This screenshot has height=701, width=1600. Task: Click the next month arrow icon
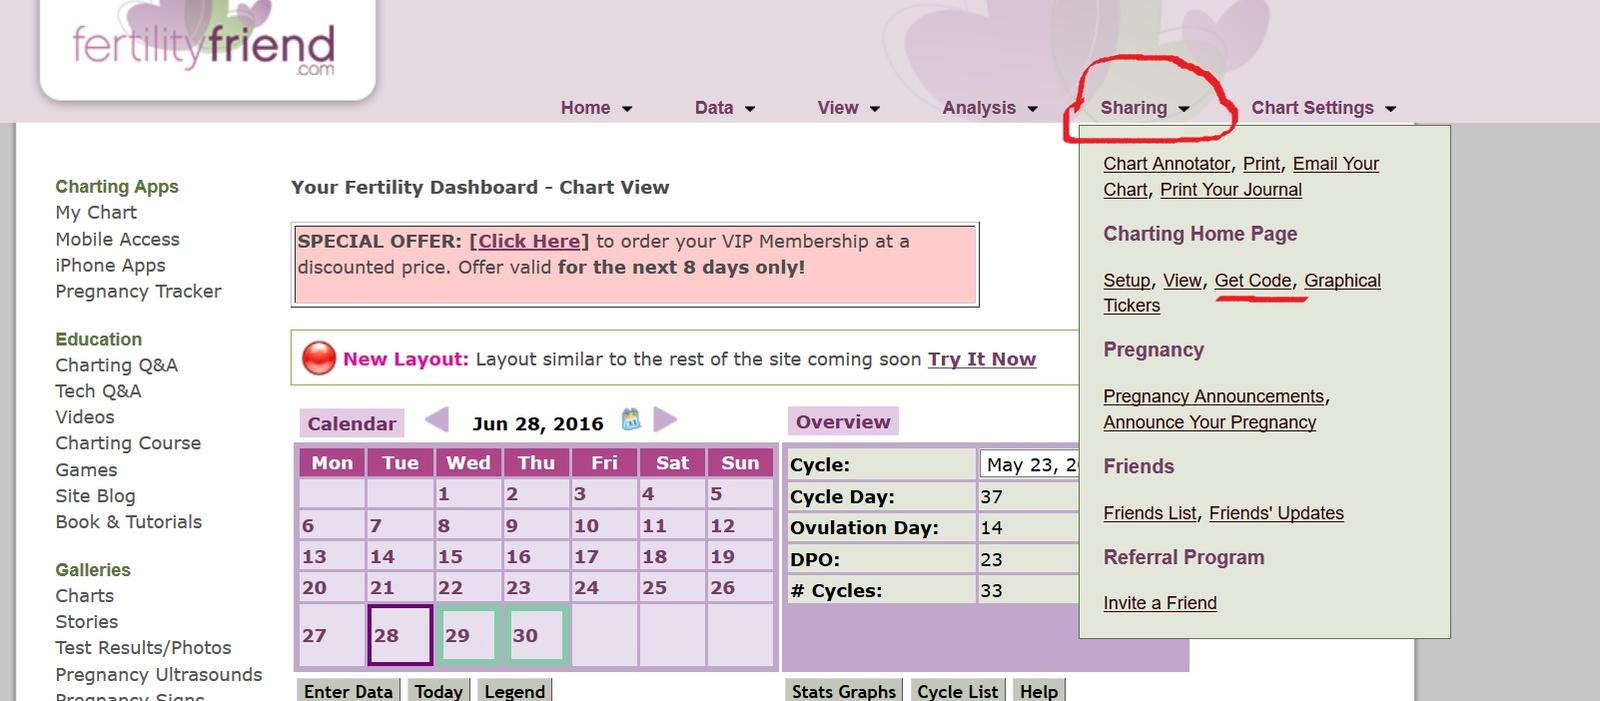[665, 420]
